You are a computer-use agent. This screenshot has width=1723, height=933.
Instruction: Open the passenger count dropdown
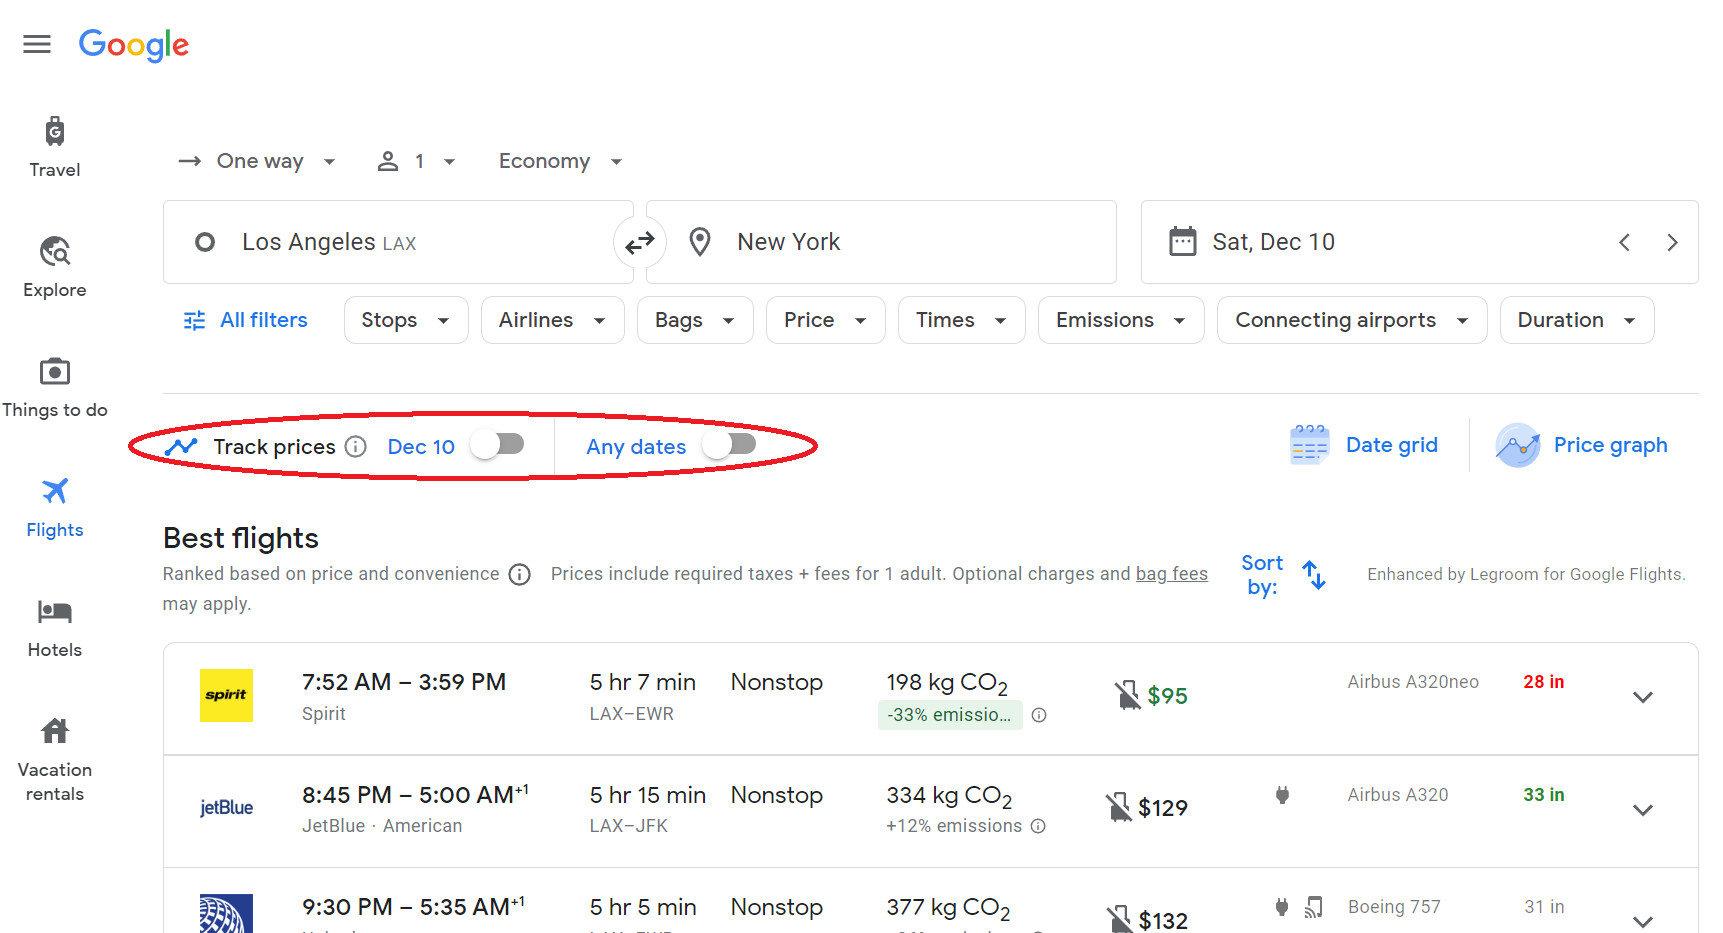pyautogui.click(x=416, y=161)
